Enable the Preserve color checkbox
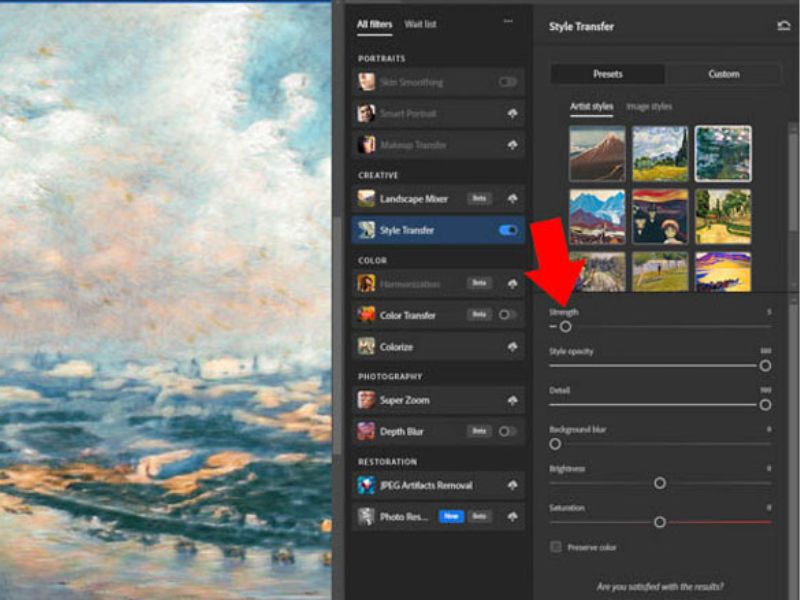Image resolution: width=800 pixels, height=600 pixels. click(556, 547)
